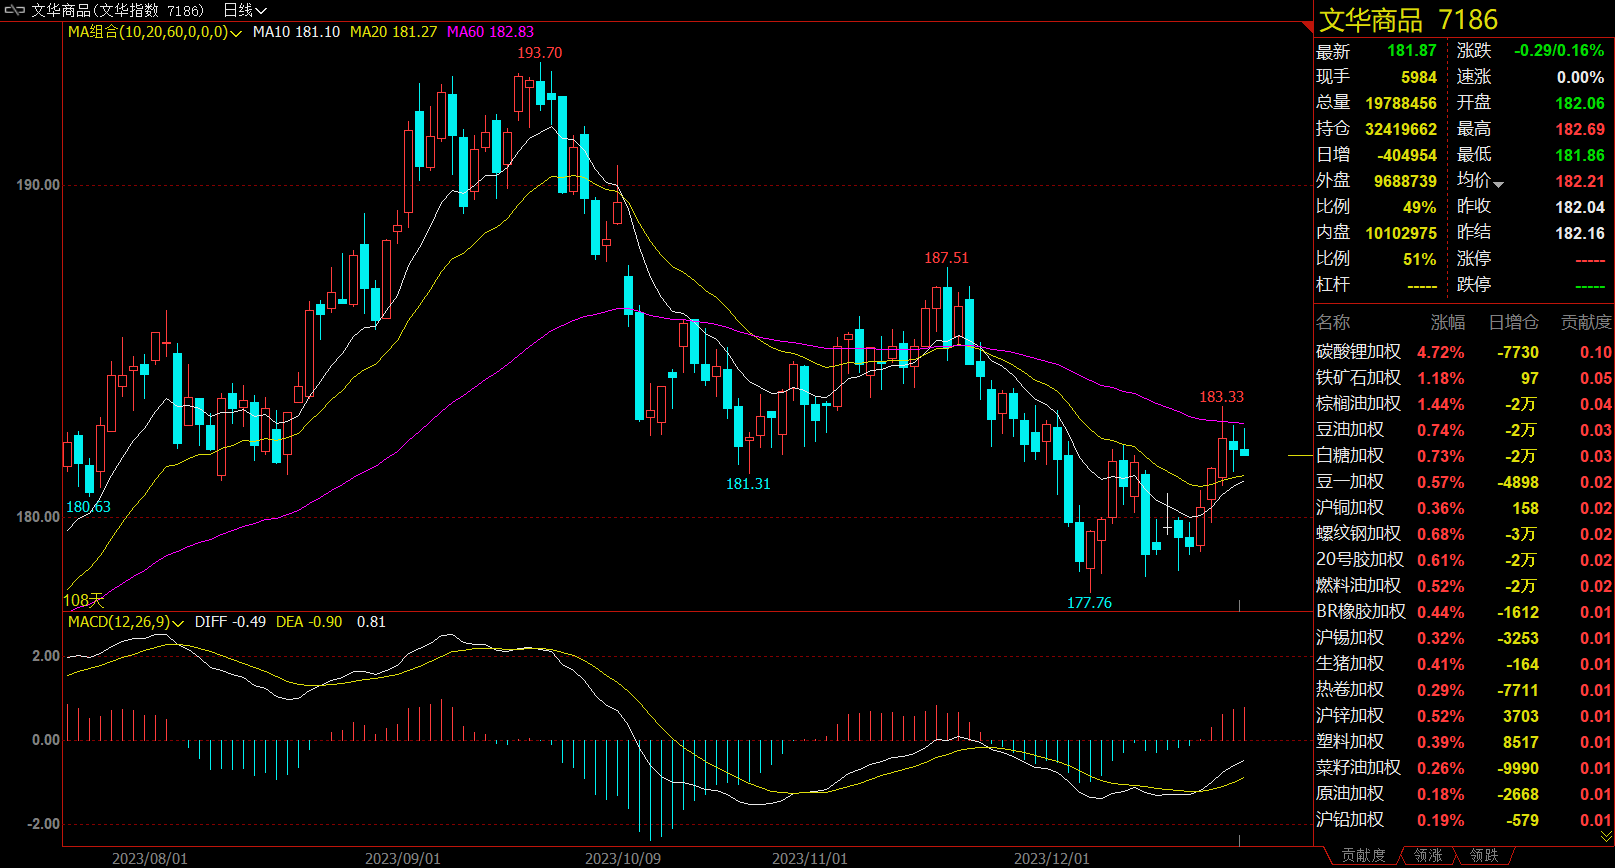Select the 燃料油加权 row
Viewport: 1615px width, 868px height.
[1463, 586]
